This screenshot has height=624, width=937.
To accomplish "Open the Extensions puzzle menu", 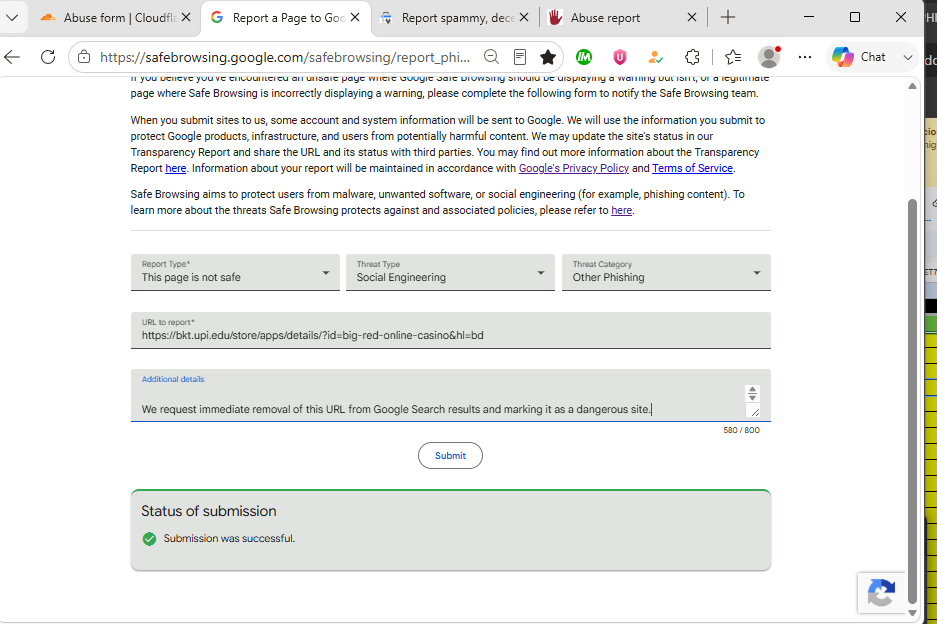I will pos(692,57).
